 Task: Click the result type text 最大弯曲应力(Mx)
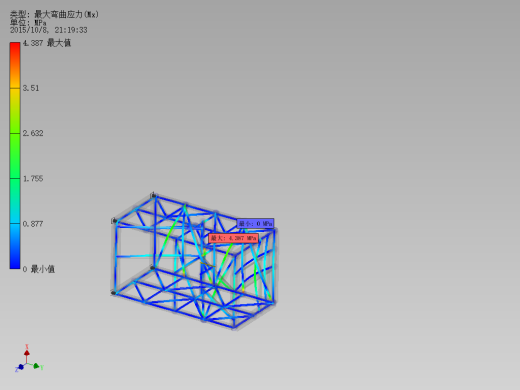tap(66, 14)
